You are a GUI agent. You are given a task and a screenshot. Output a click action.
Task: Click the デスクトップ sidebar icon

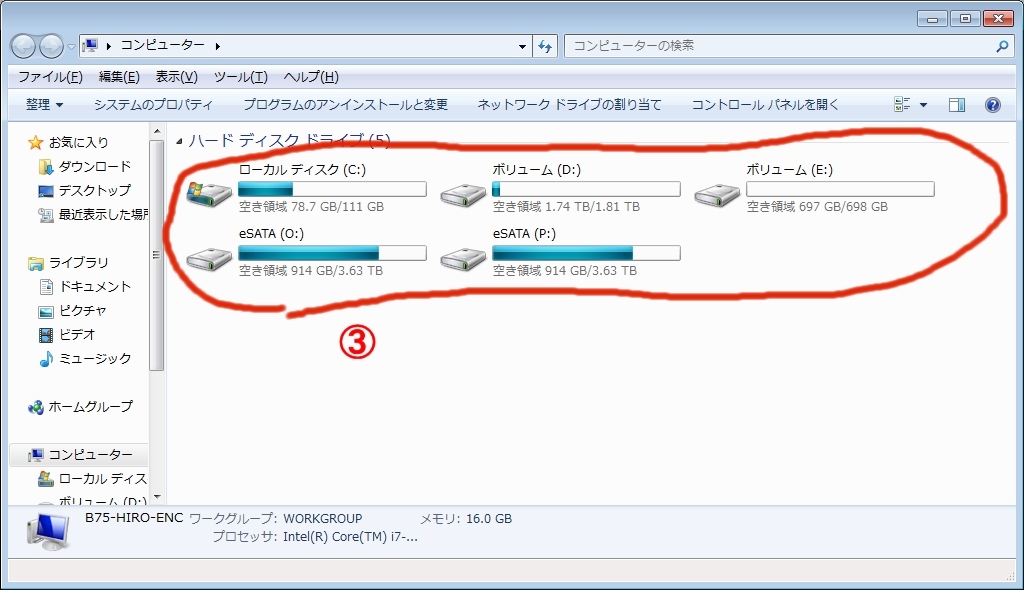coord(46,191)
